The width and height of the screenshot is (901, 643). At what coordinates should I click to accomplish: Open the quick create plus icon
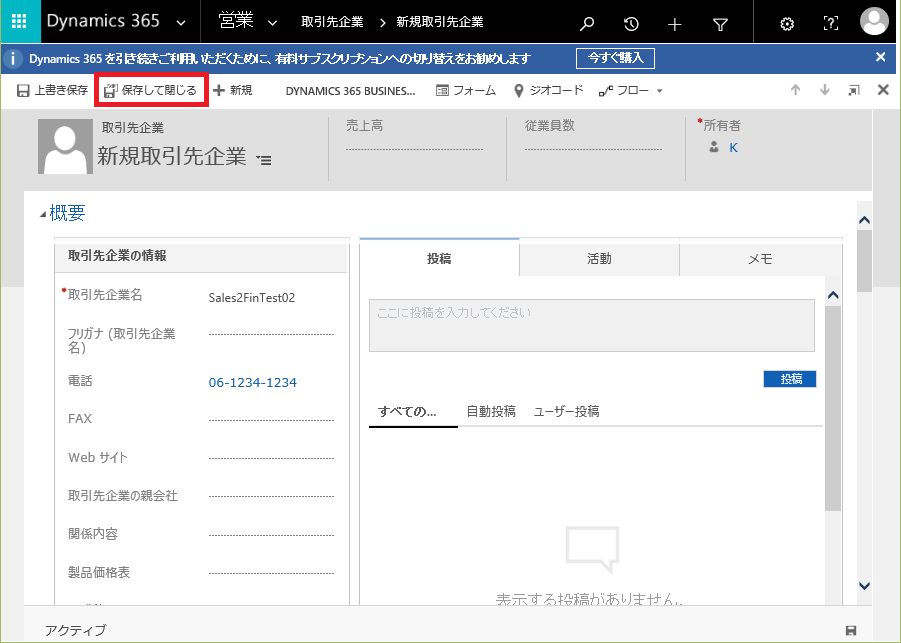[x=675, y=24]
